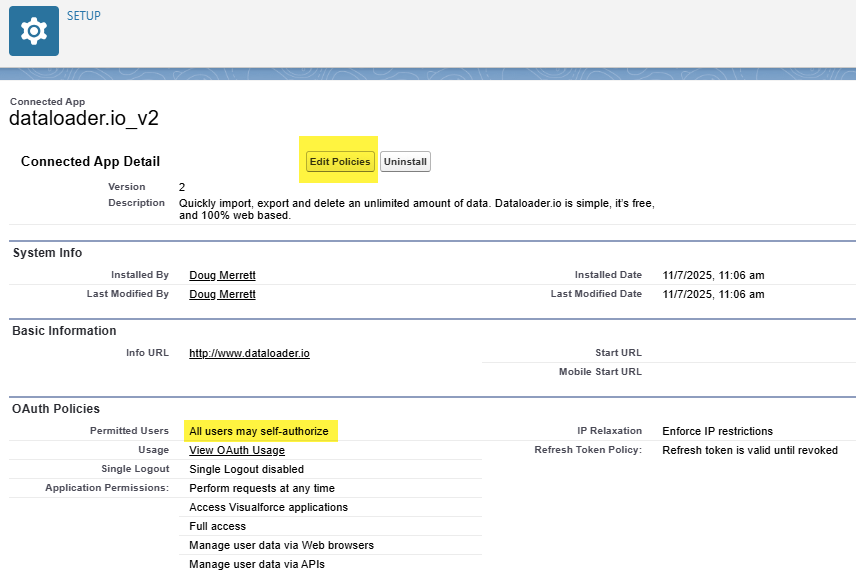Click the Mobile Start URL label

pos(601,372)
